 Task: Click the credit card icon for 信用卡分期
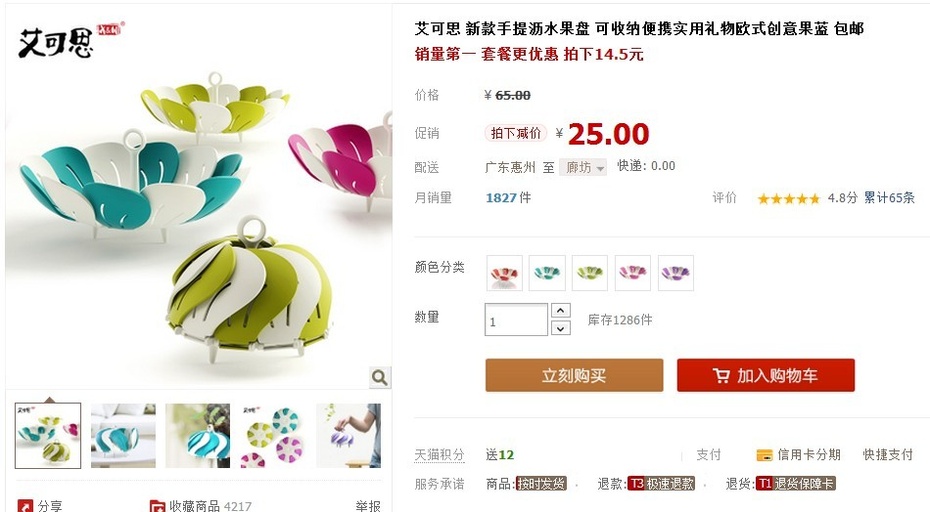764,455
